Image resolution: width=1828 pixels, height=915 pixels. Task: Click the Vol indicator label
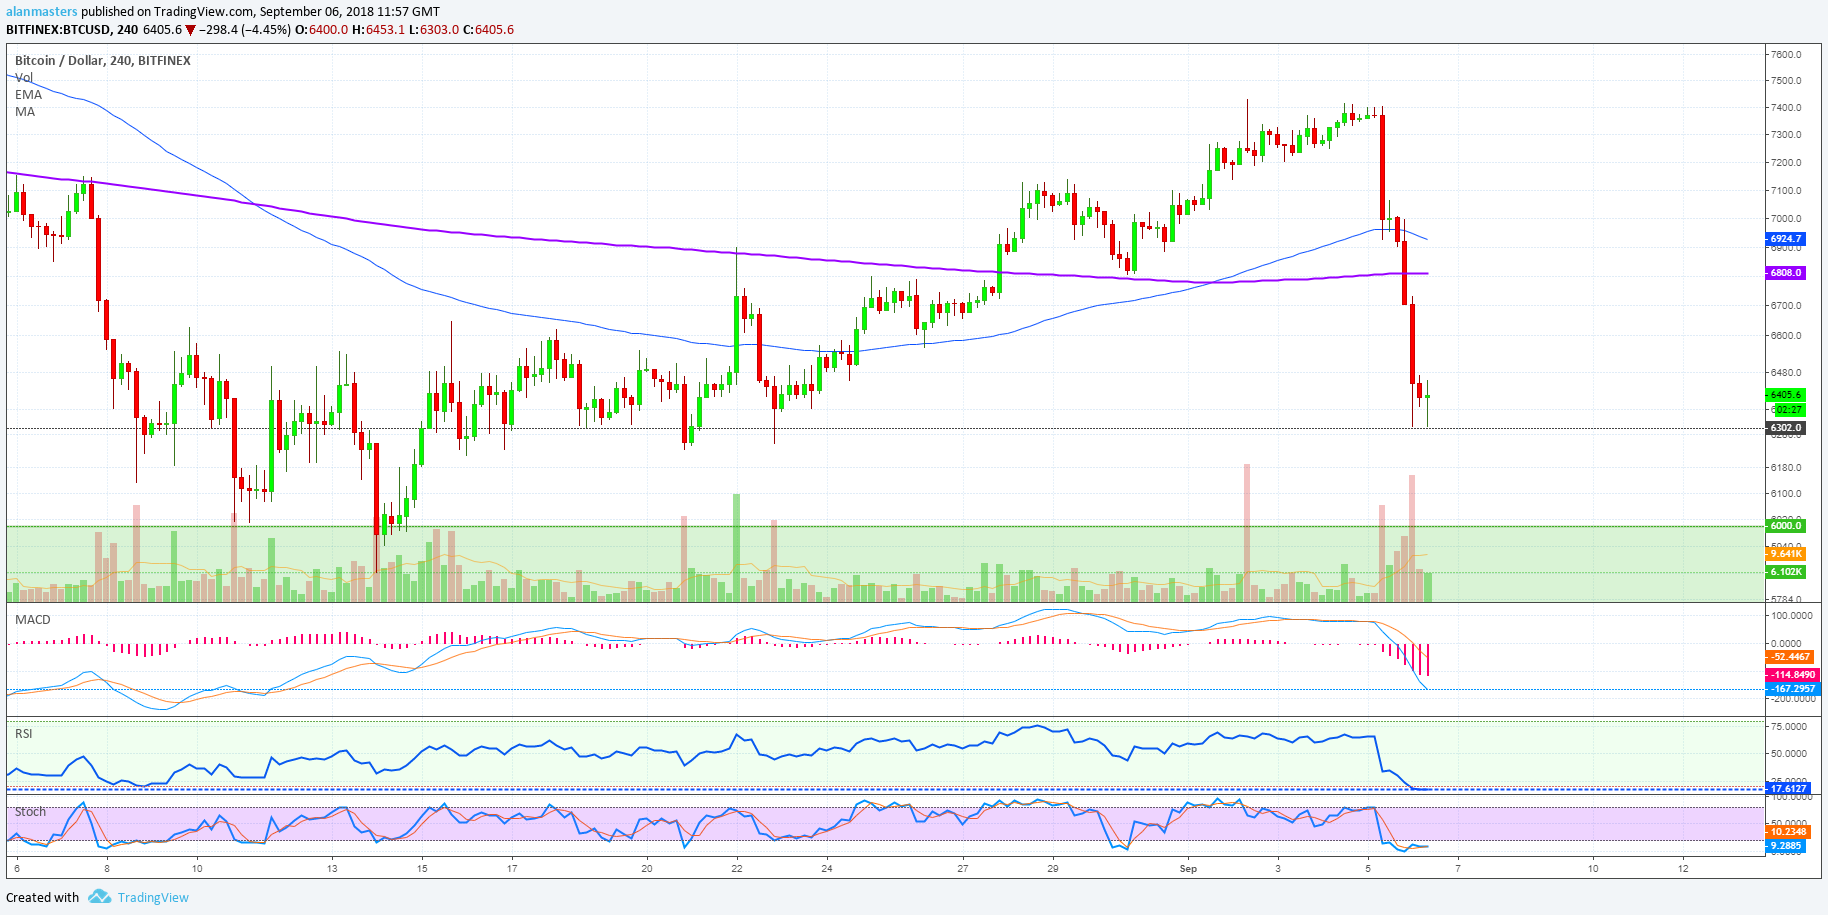coord(24,77)
